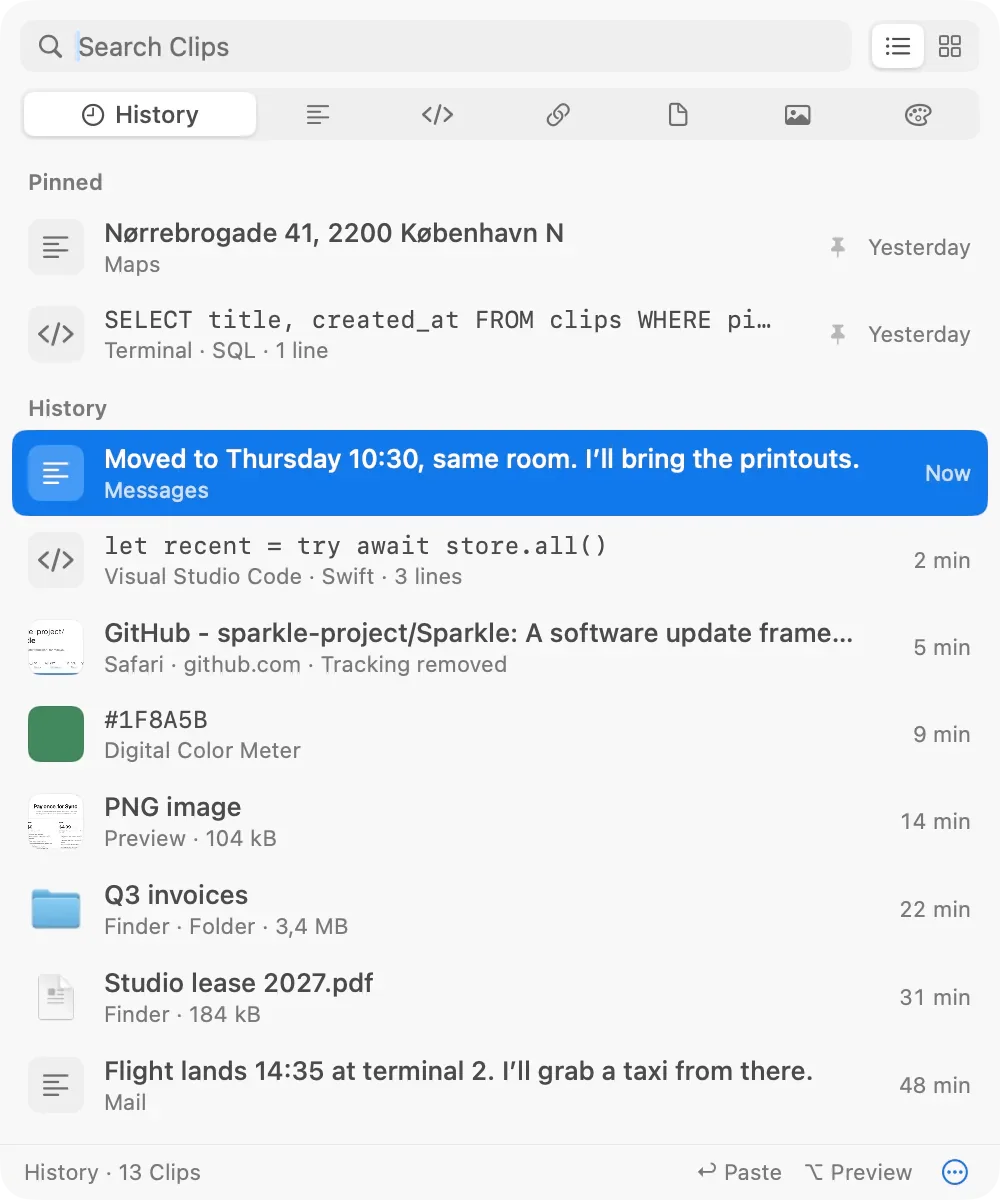
Task: Select the #1F8A5B color clip title
Action: pyautogui.click(x=156, y=720)
